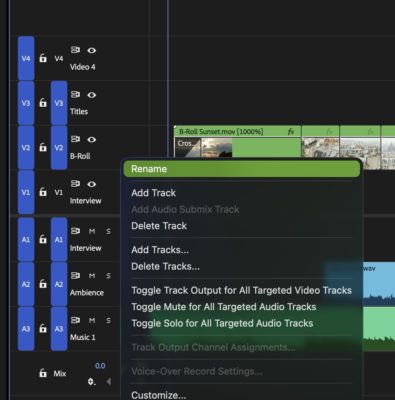395x400 pixels.
Task: Toggle V3 source patching button
Action: tap(26, 103)
